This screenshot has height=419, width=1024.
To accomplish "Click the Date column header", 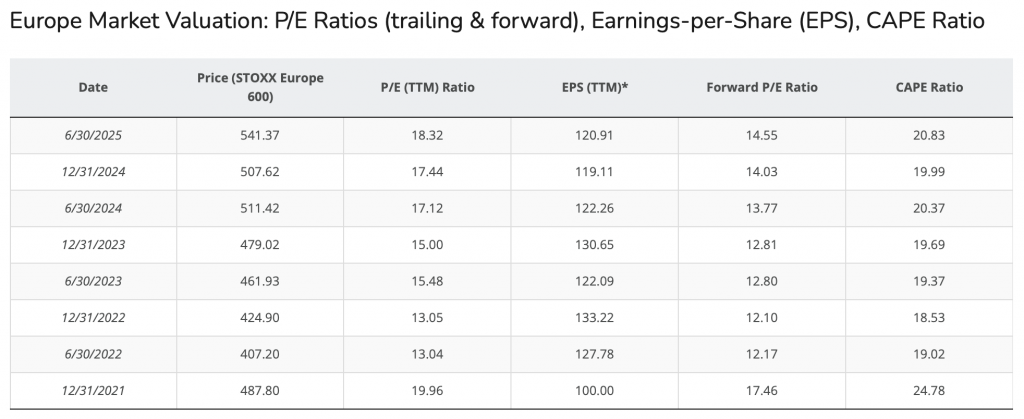I will pyautogui.click(x=93, y=87).
